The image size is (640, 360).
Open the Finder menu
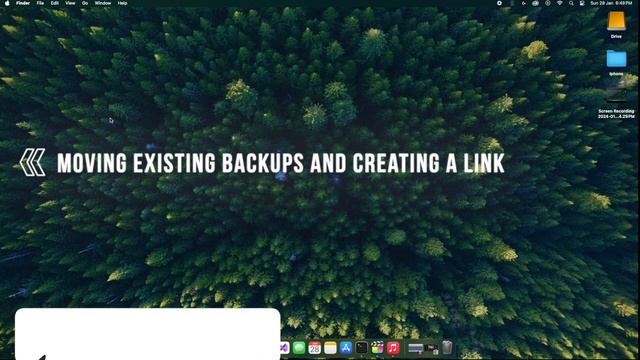click(x=23, y=3)
